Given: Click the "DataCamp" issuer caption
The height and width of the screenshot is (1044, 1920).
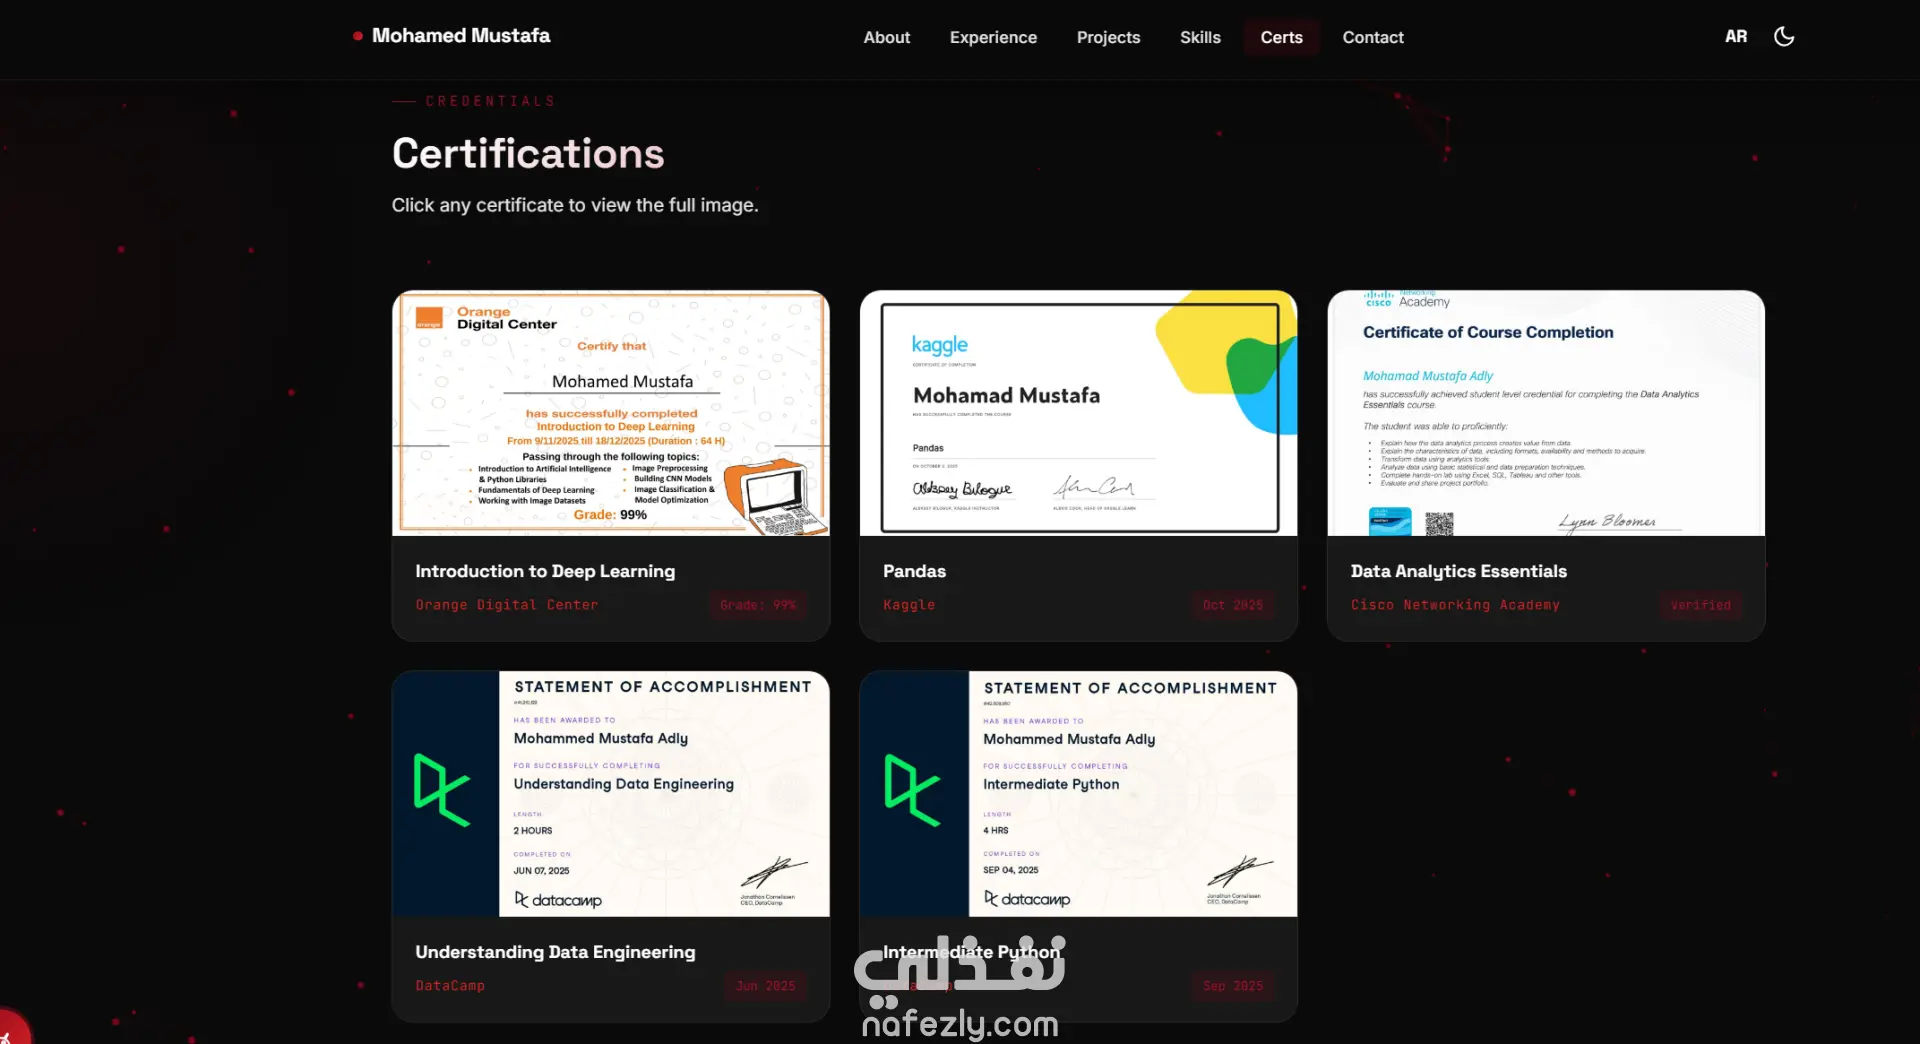Looking at the screenshot, I should (450, 986).
